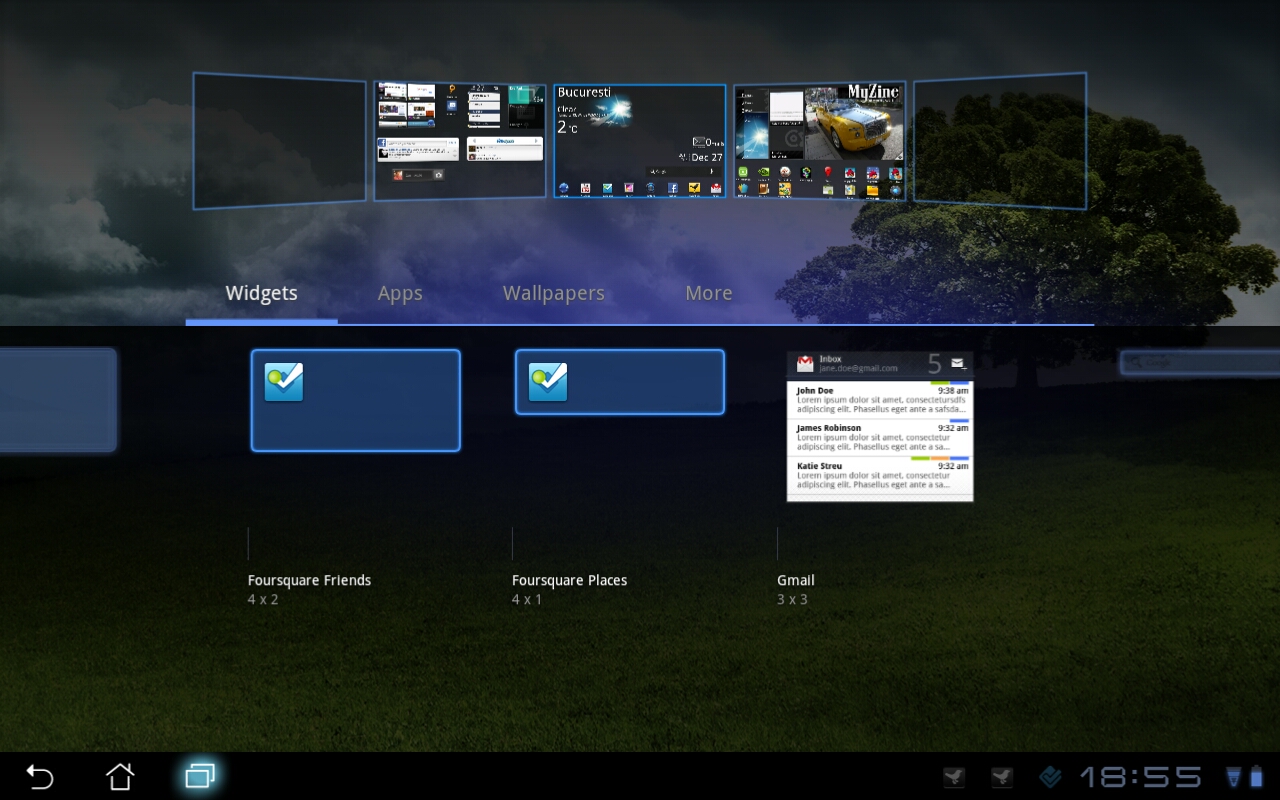This screenshot has height=800, width=1280.
Task: Switch to the Apps tab
Action: pos(400,293)
